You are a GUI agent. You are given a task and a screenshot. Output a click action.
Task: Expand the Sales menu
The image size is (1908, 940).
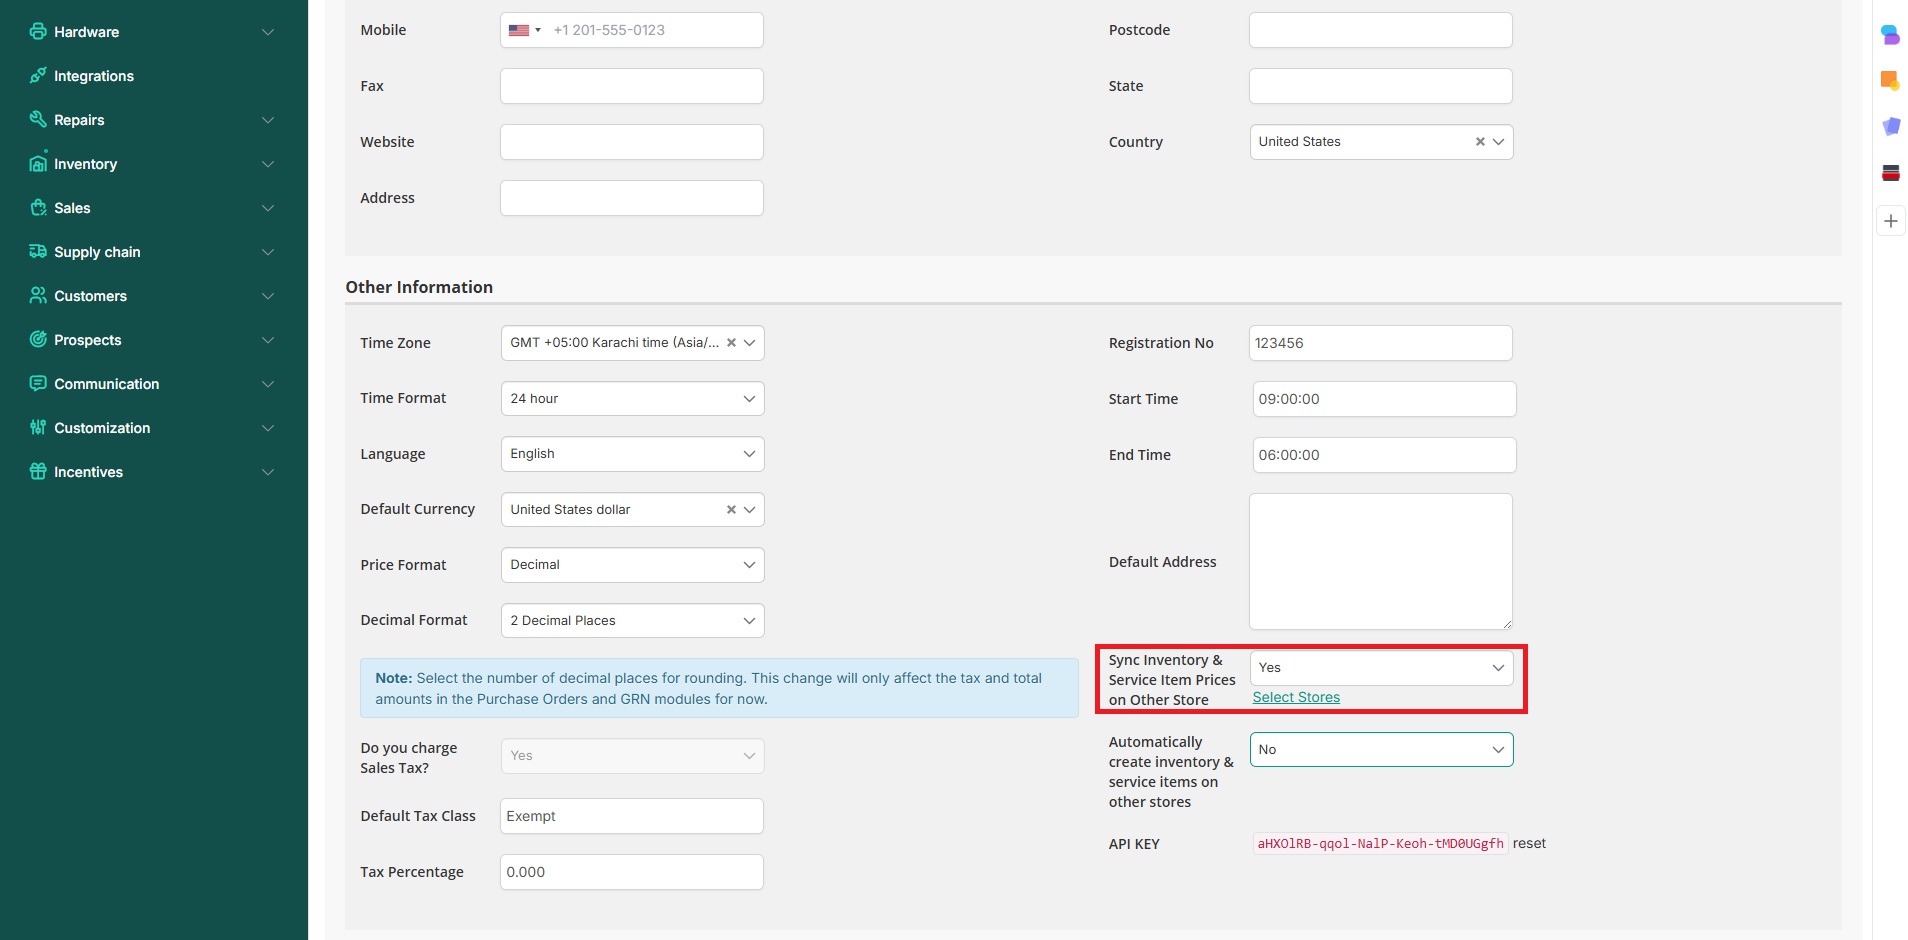click(267, 208)
